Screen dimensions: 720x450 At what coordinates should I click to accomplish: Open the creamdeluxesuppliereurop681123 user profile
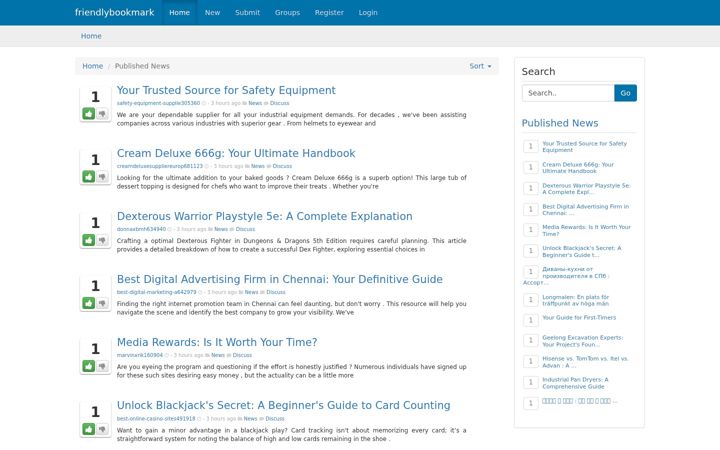coord(160,166)
